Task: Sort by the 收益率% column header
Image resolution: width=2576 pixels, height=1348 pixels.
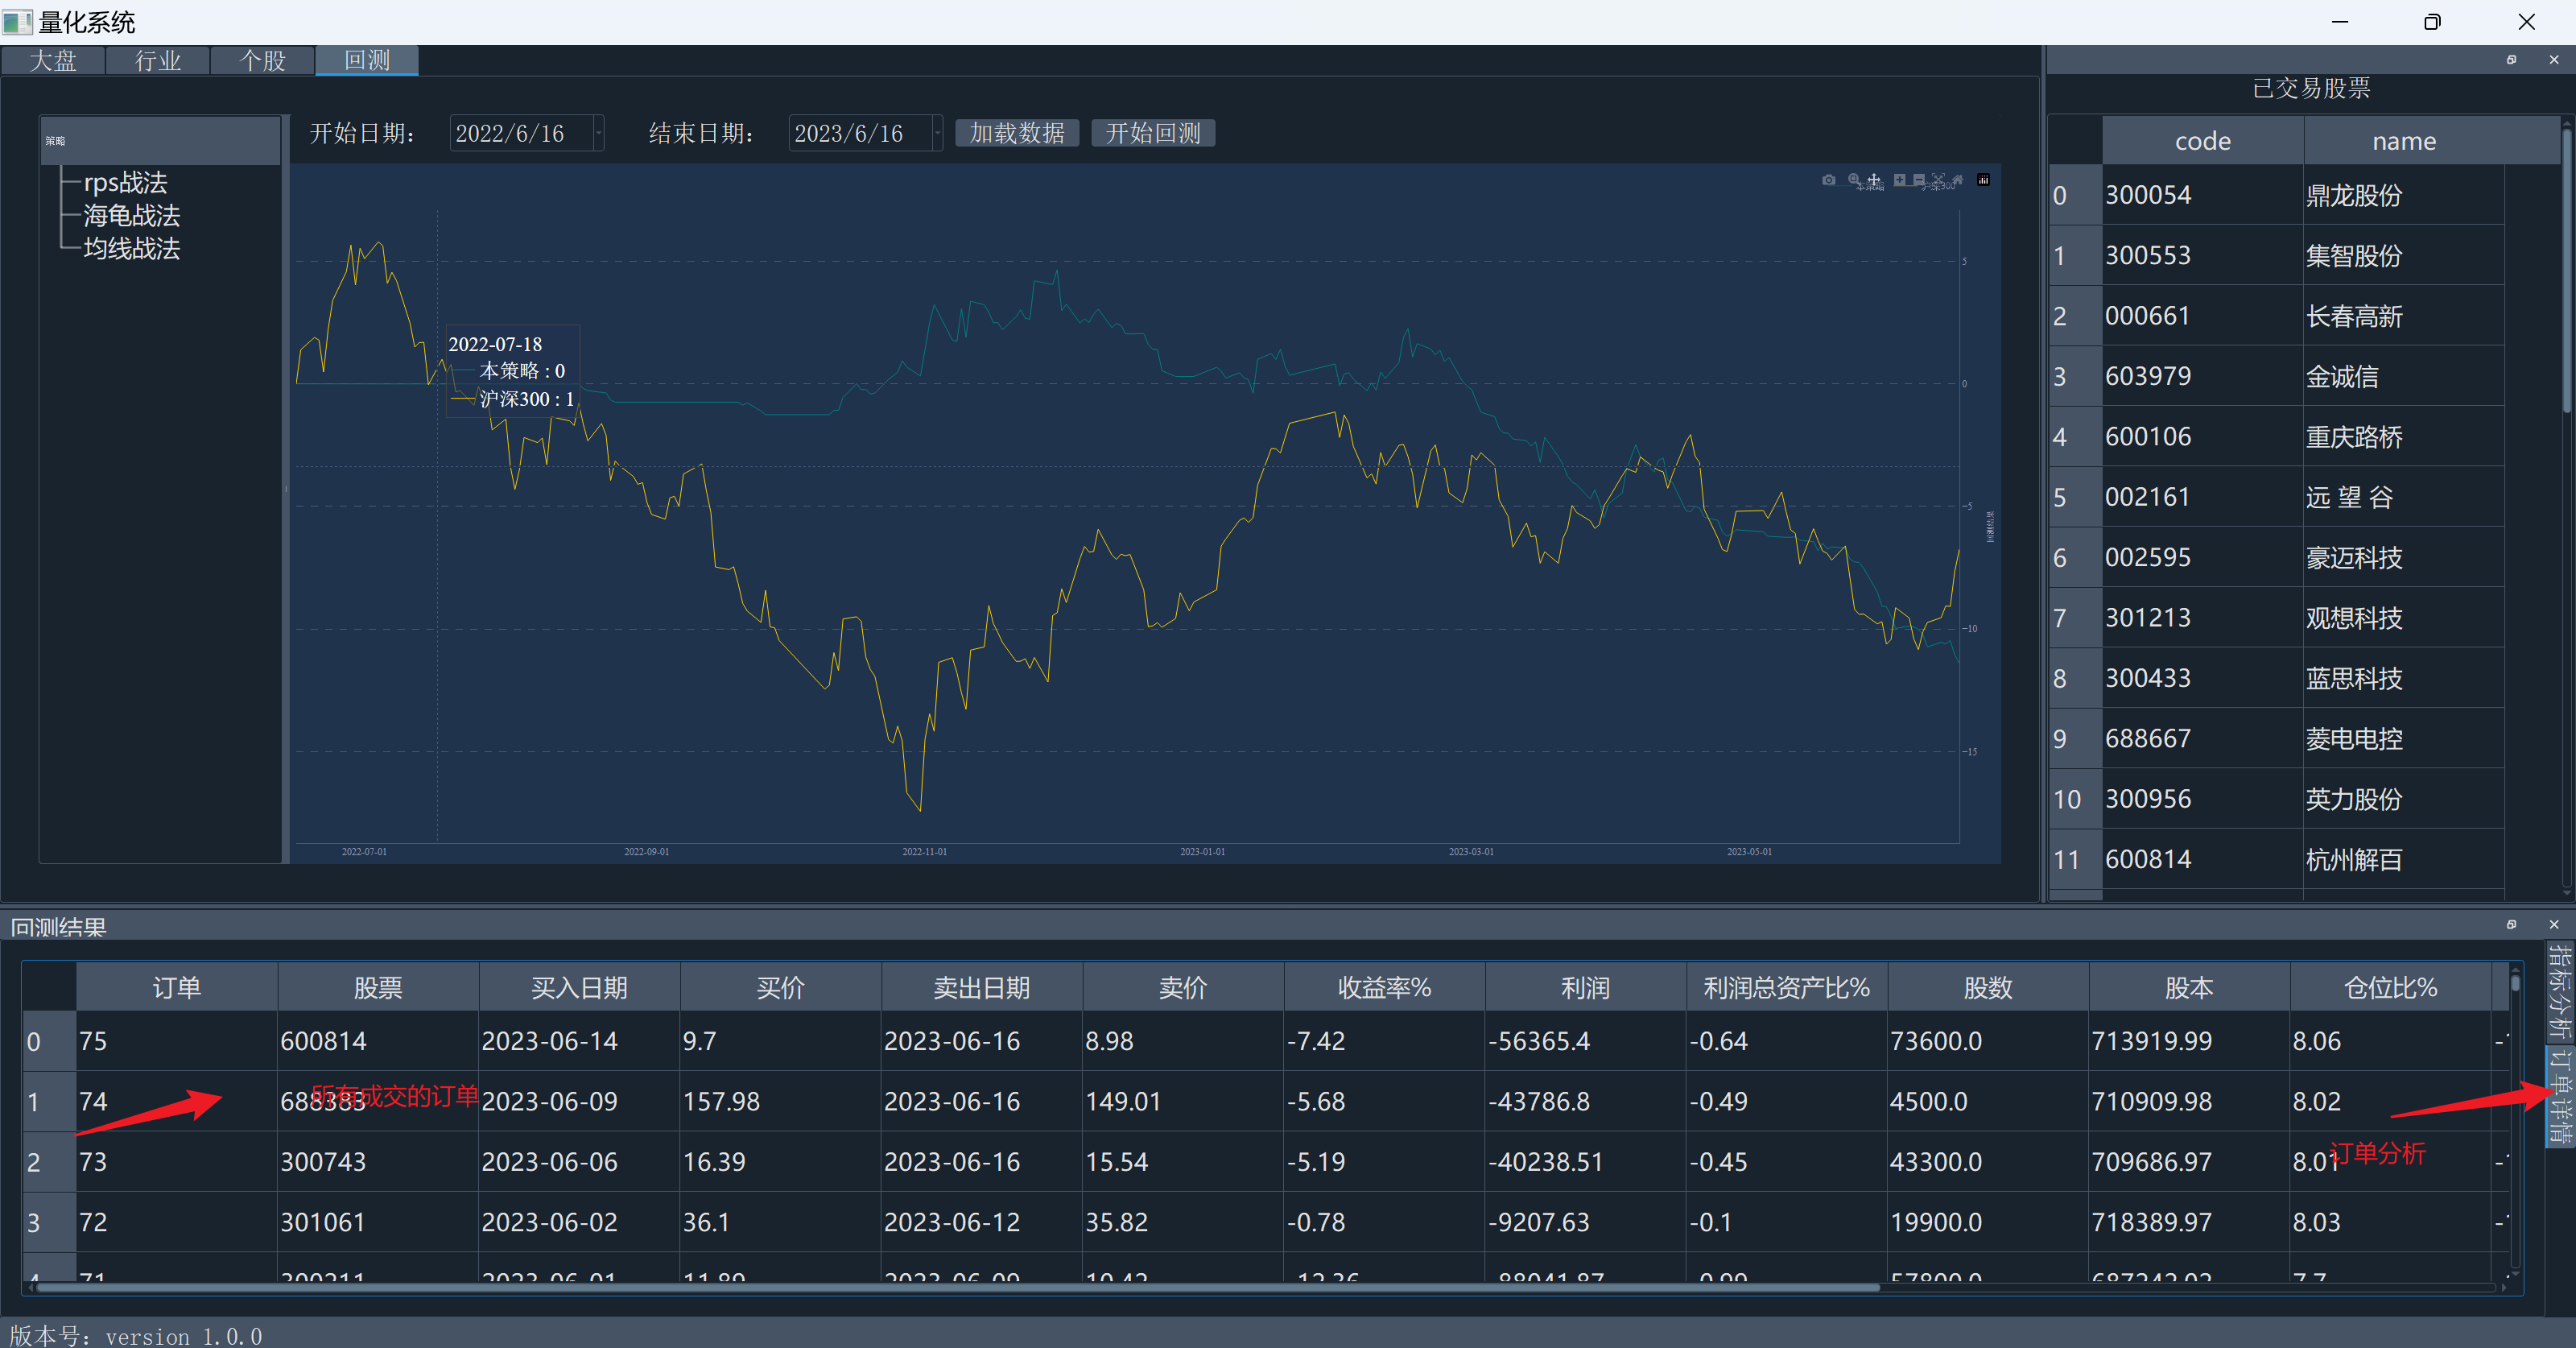Action: pyautogui.click(x=1384, y=987)
